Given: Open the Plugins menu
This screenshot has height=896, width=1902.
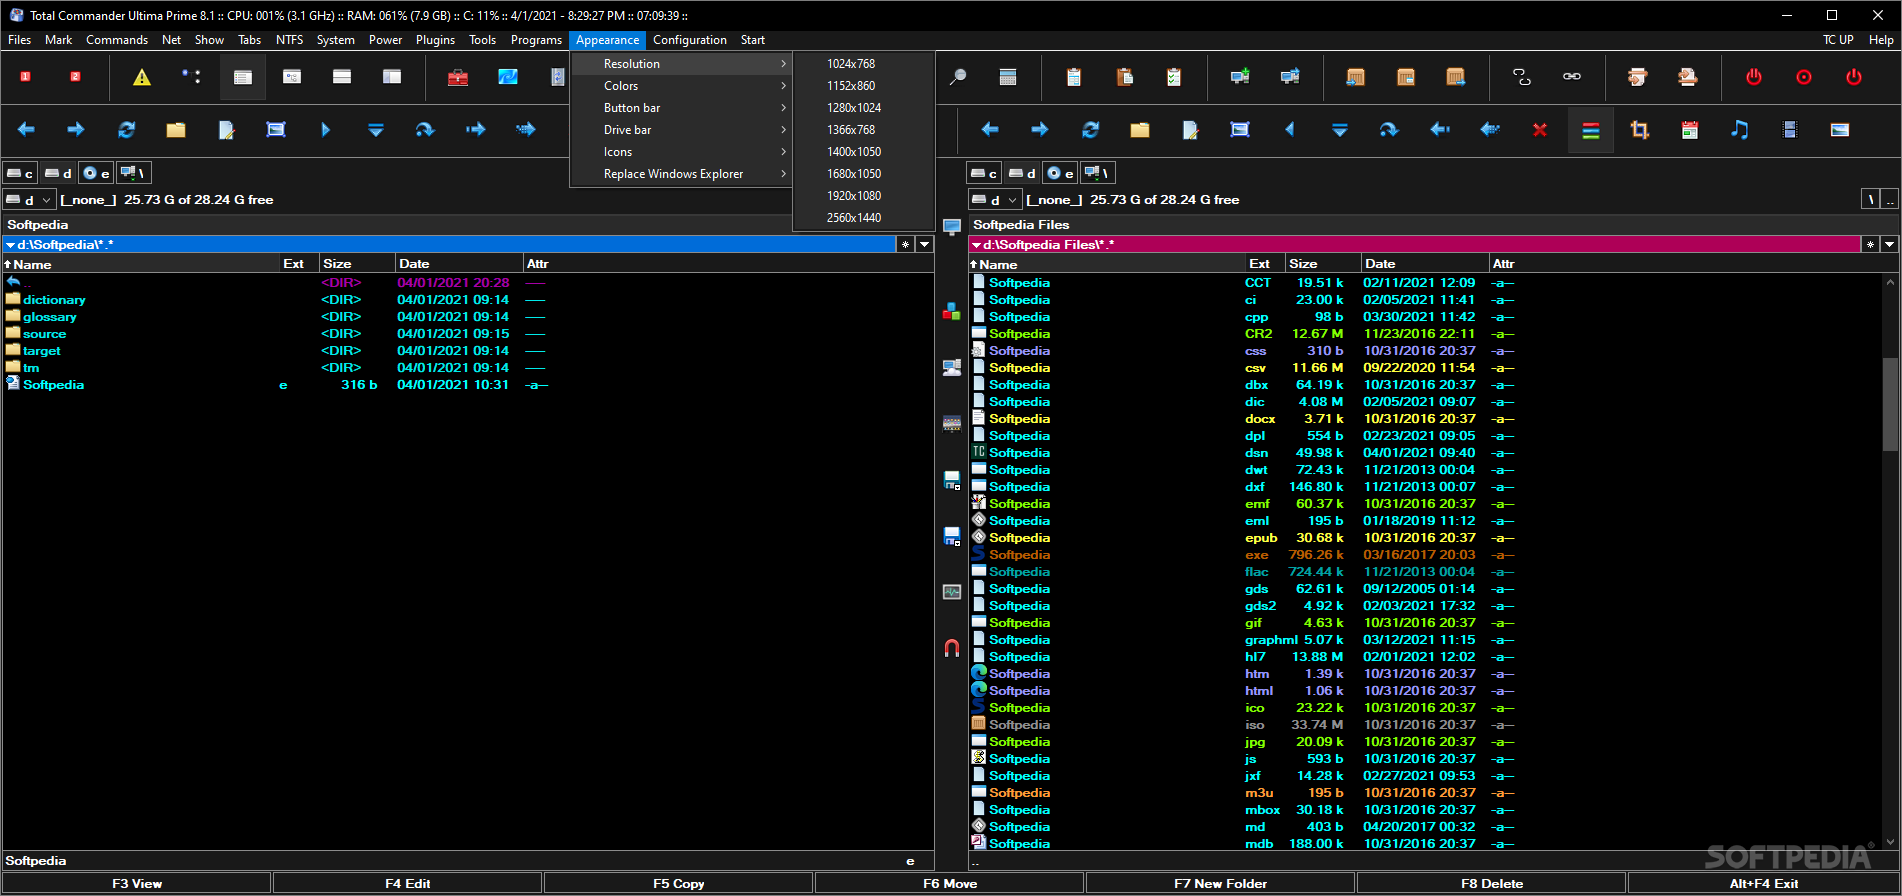Looking at the screenshot, I should click(435, 40).
